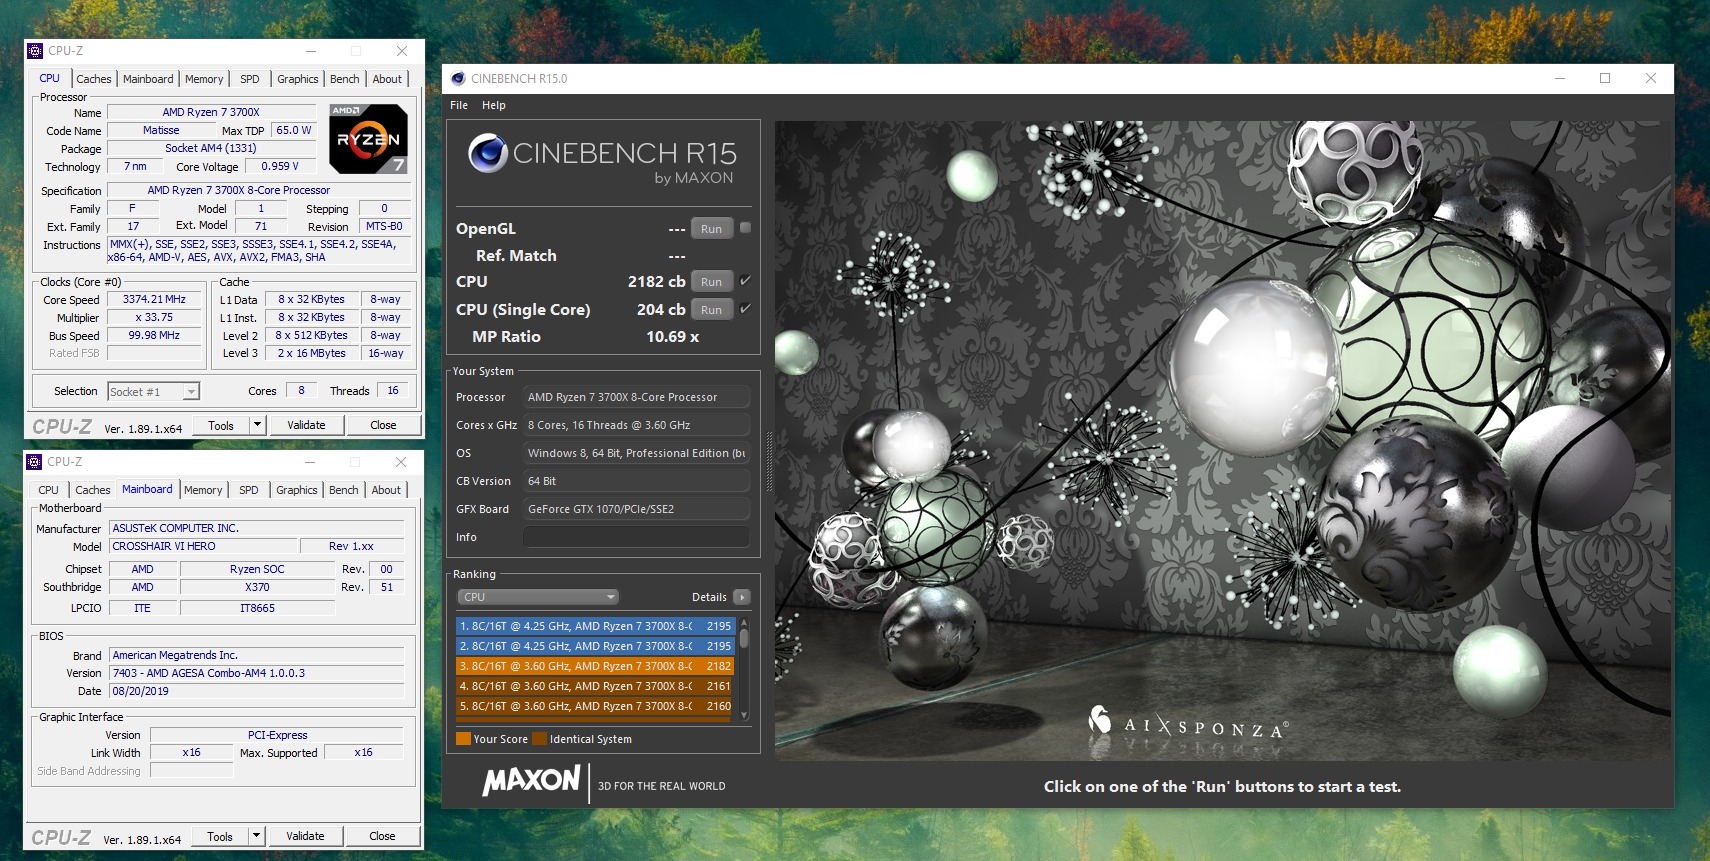This screenshot has width=1710, height=861.
Task: Select CPU tab in CPU-Z mainboard window
Action: [x=48, y=490]
